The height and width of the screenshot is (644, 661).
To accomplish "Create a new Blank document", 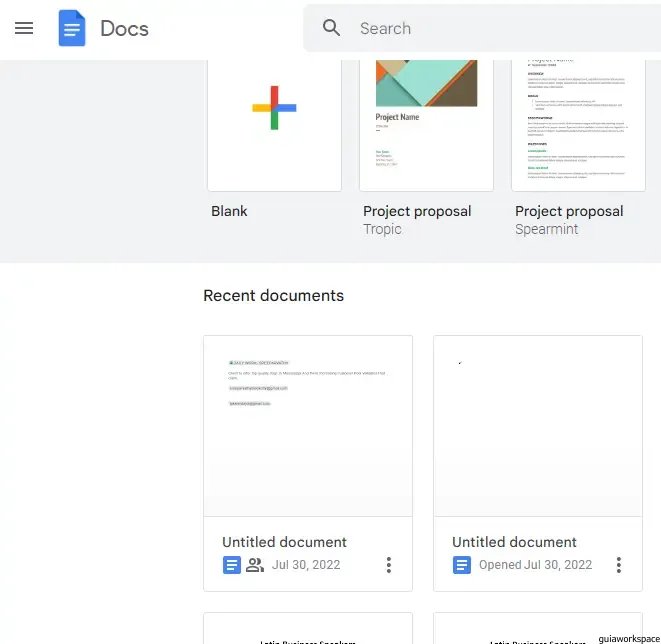I will 274,125.
